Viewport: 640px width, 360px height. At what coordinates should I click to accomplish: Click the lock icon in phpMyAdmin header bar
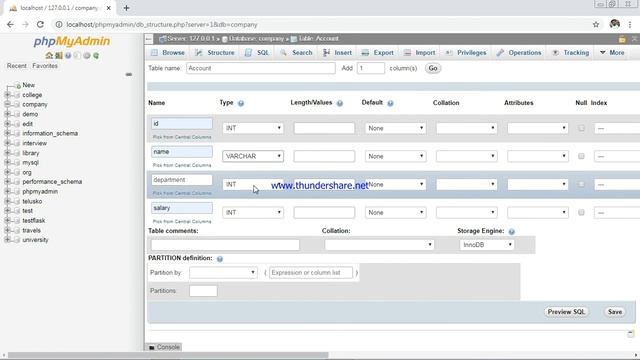coord(622,39)
